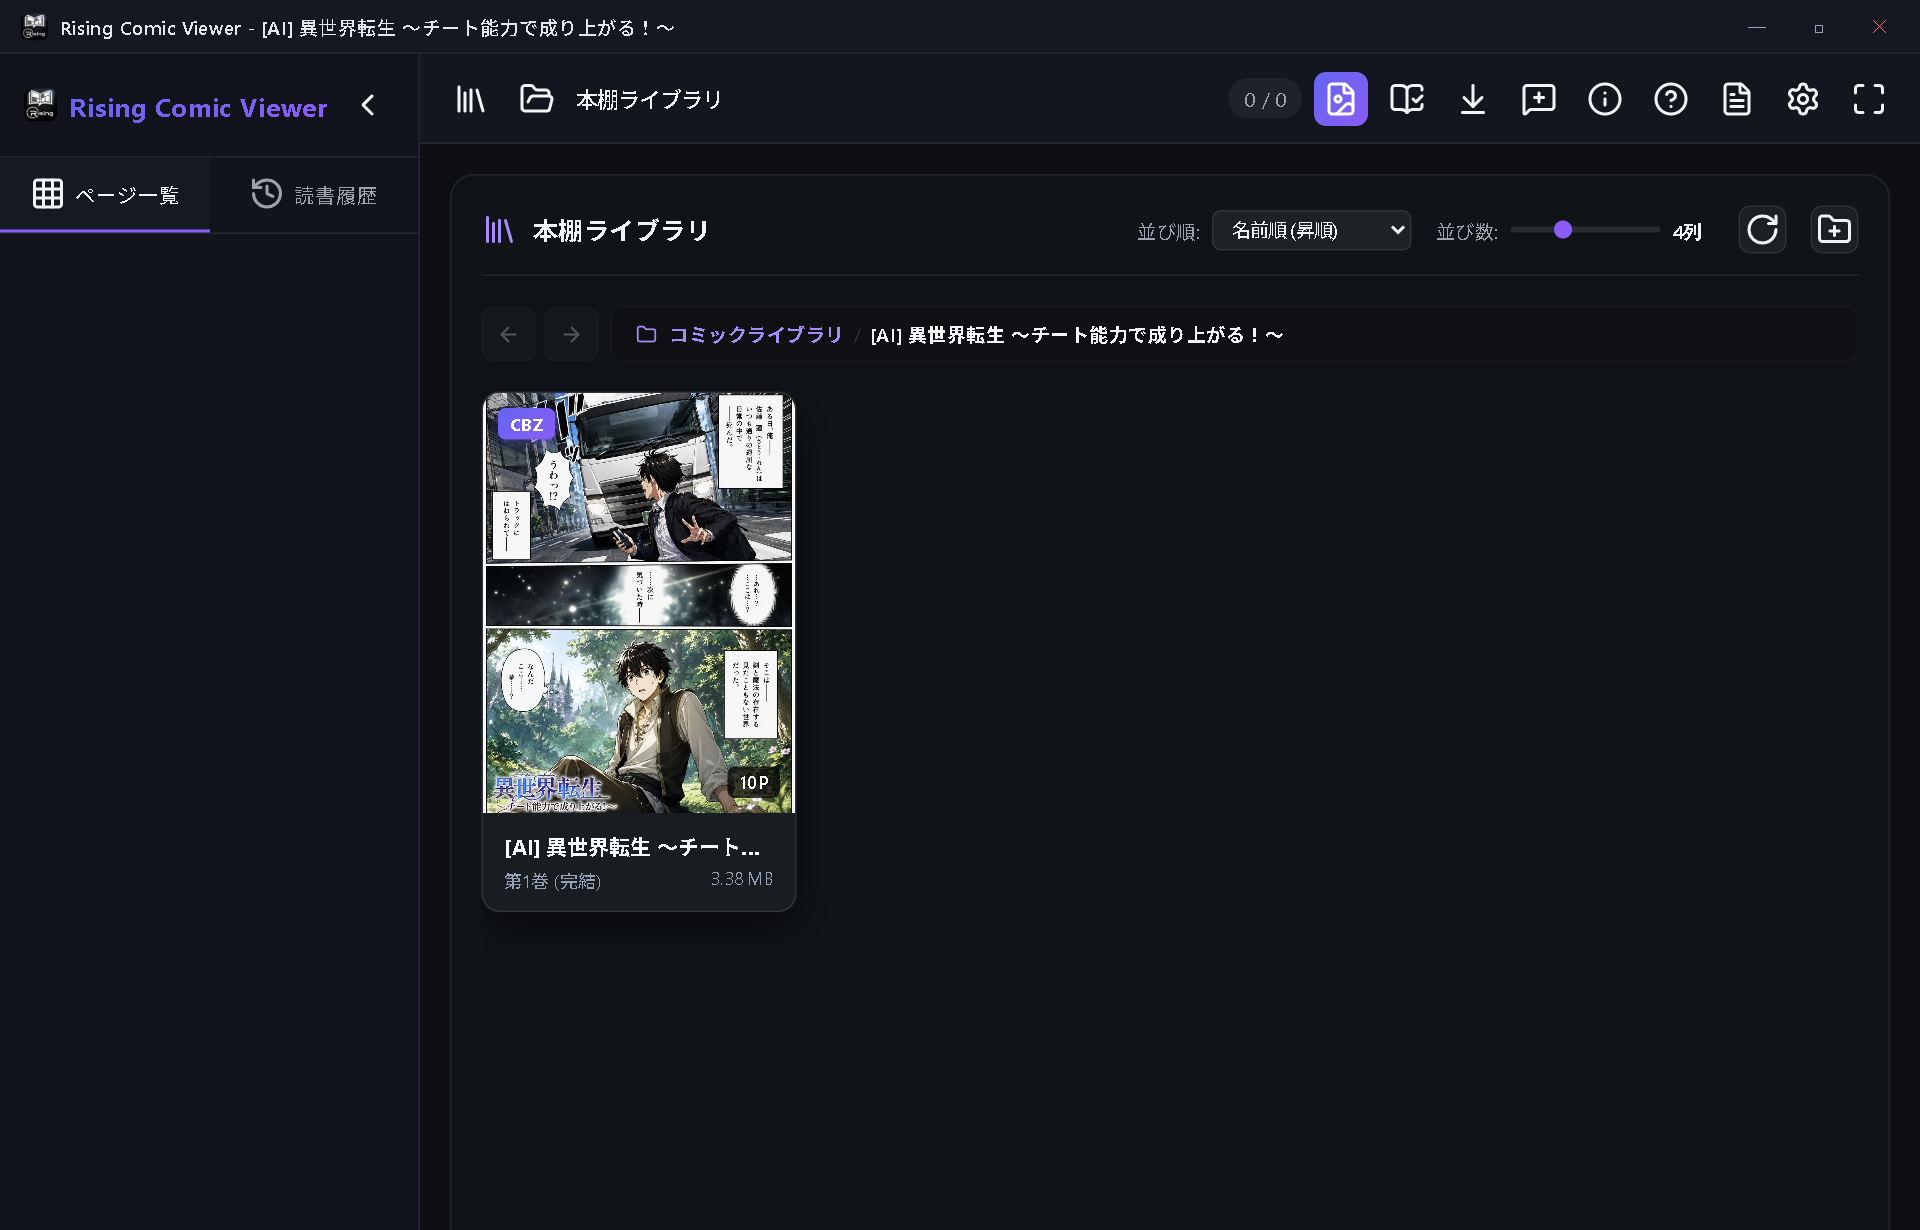Minimize the Rising Comic Viewer window
Screen dimensions: 1920x1230
[1757, 27]
